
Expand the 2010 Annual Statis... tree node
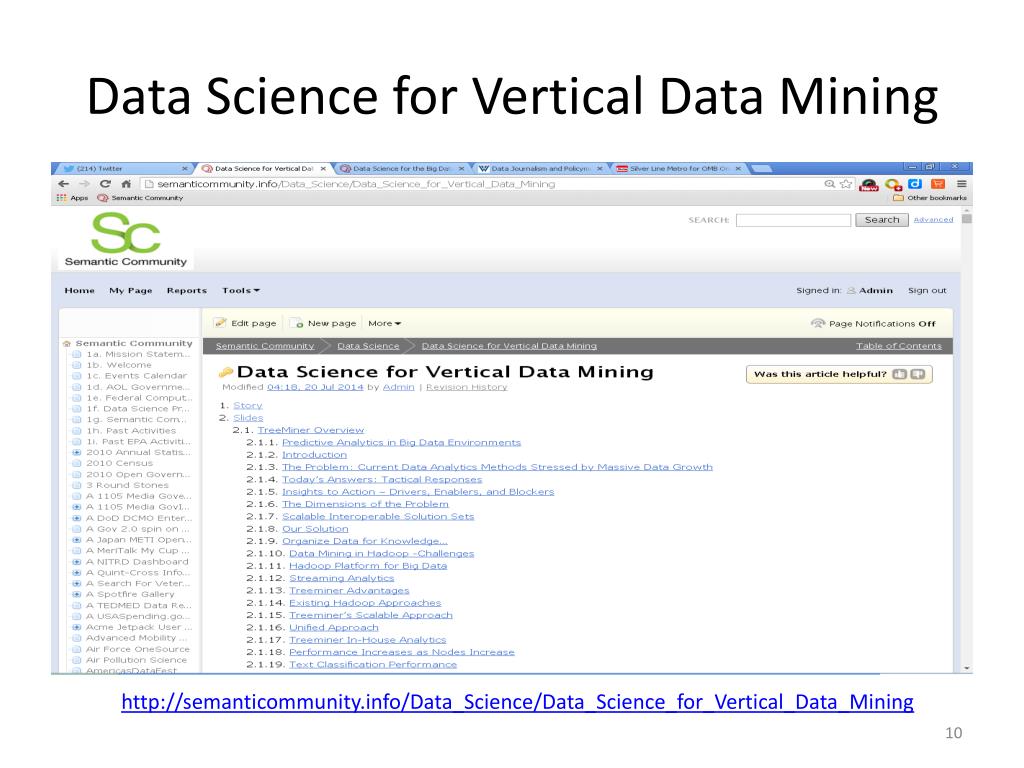pyautogui.click(x=76, y=452)
